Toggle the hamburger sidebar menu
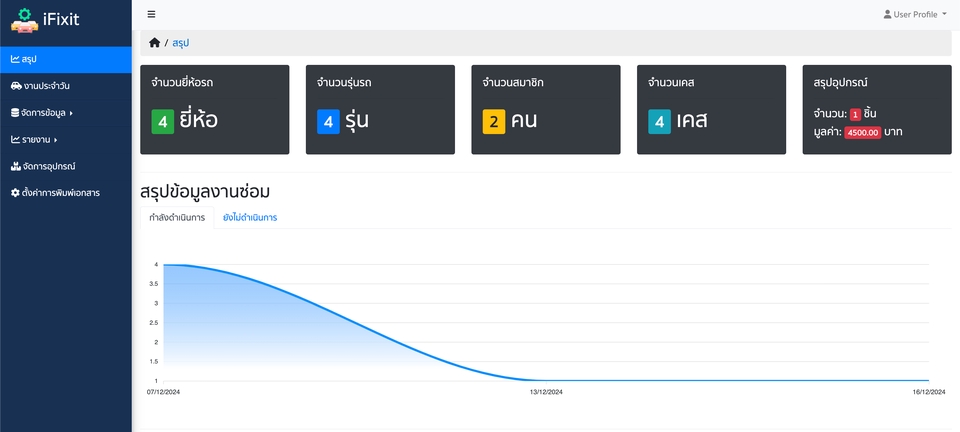This screenshot has width=960, height=432. 151,14
